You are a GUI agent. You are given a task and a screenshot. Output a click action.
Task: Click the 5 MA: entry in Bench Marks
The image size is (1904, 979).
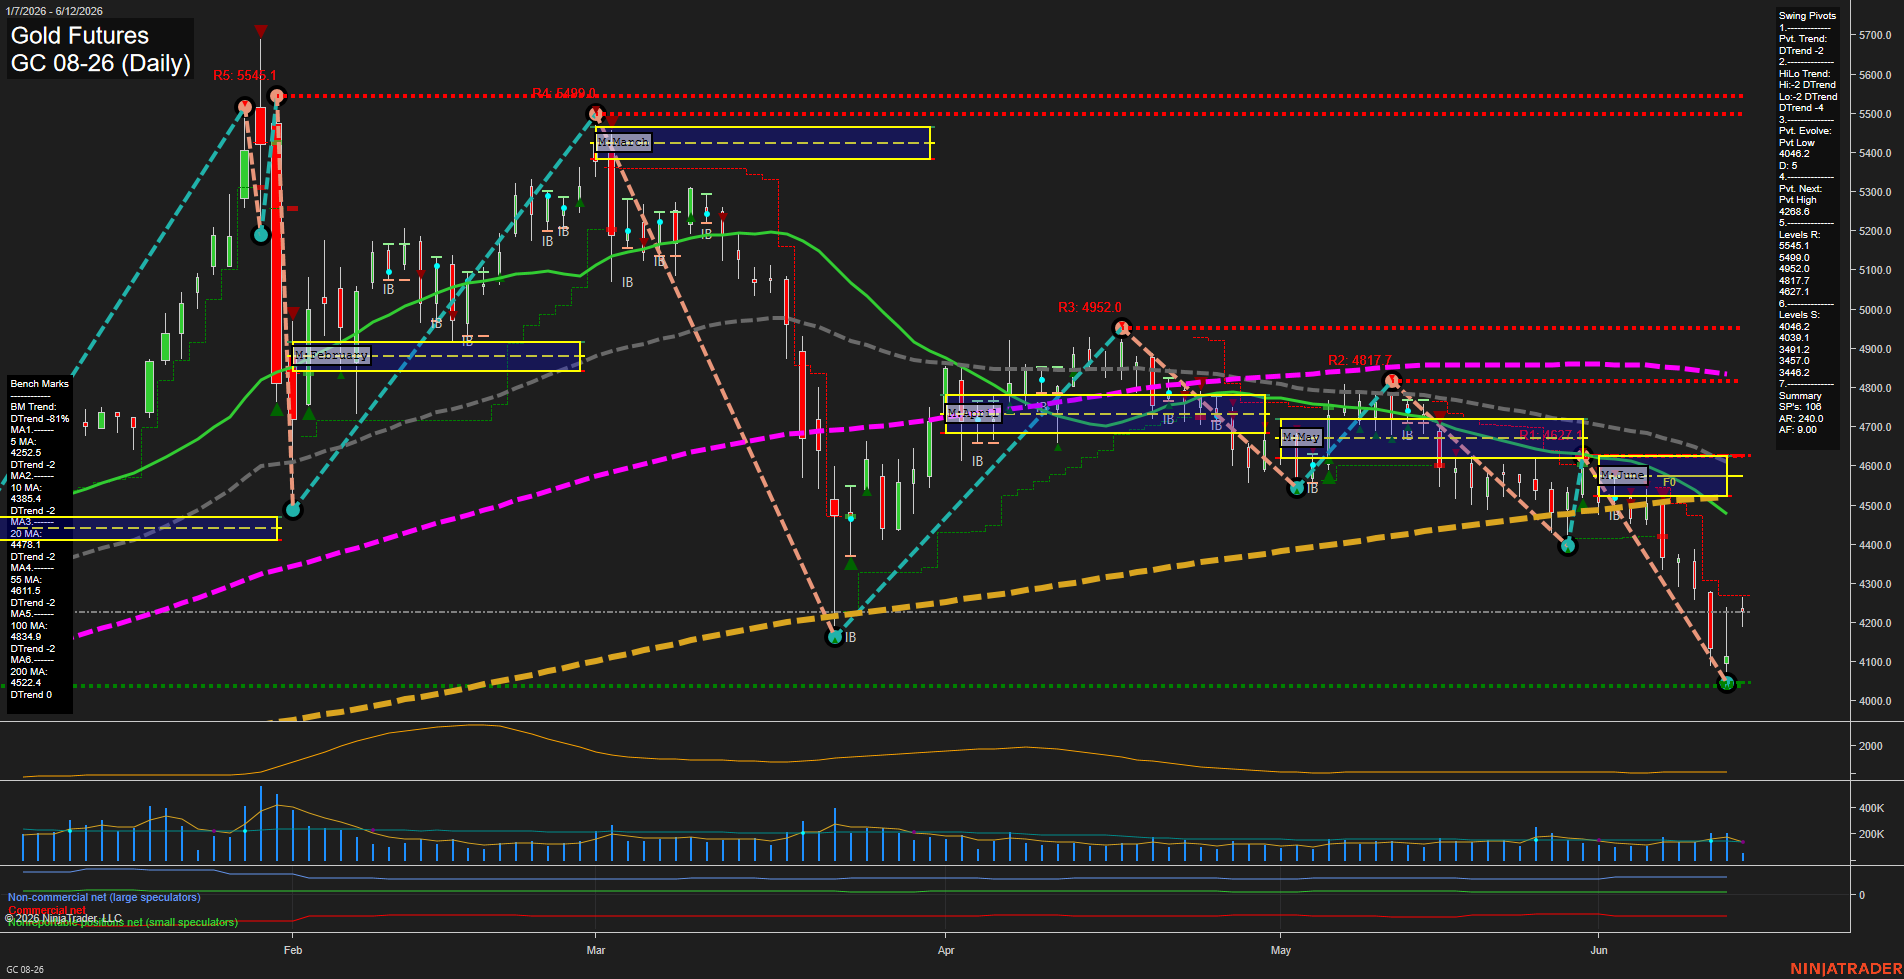tap(24, 442)
